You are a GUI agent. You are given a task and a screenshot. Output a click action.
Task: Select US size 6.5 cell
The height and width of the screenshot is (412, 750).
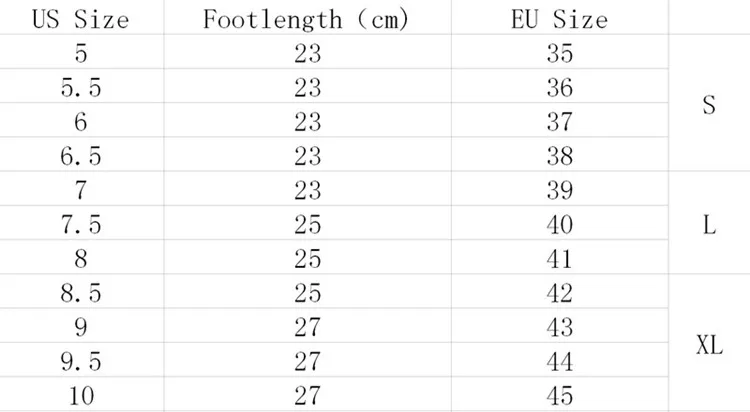coord(80,155)
